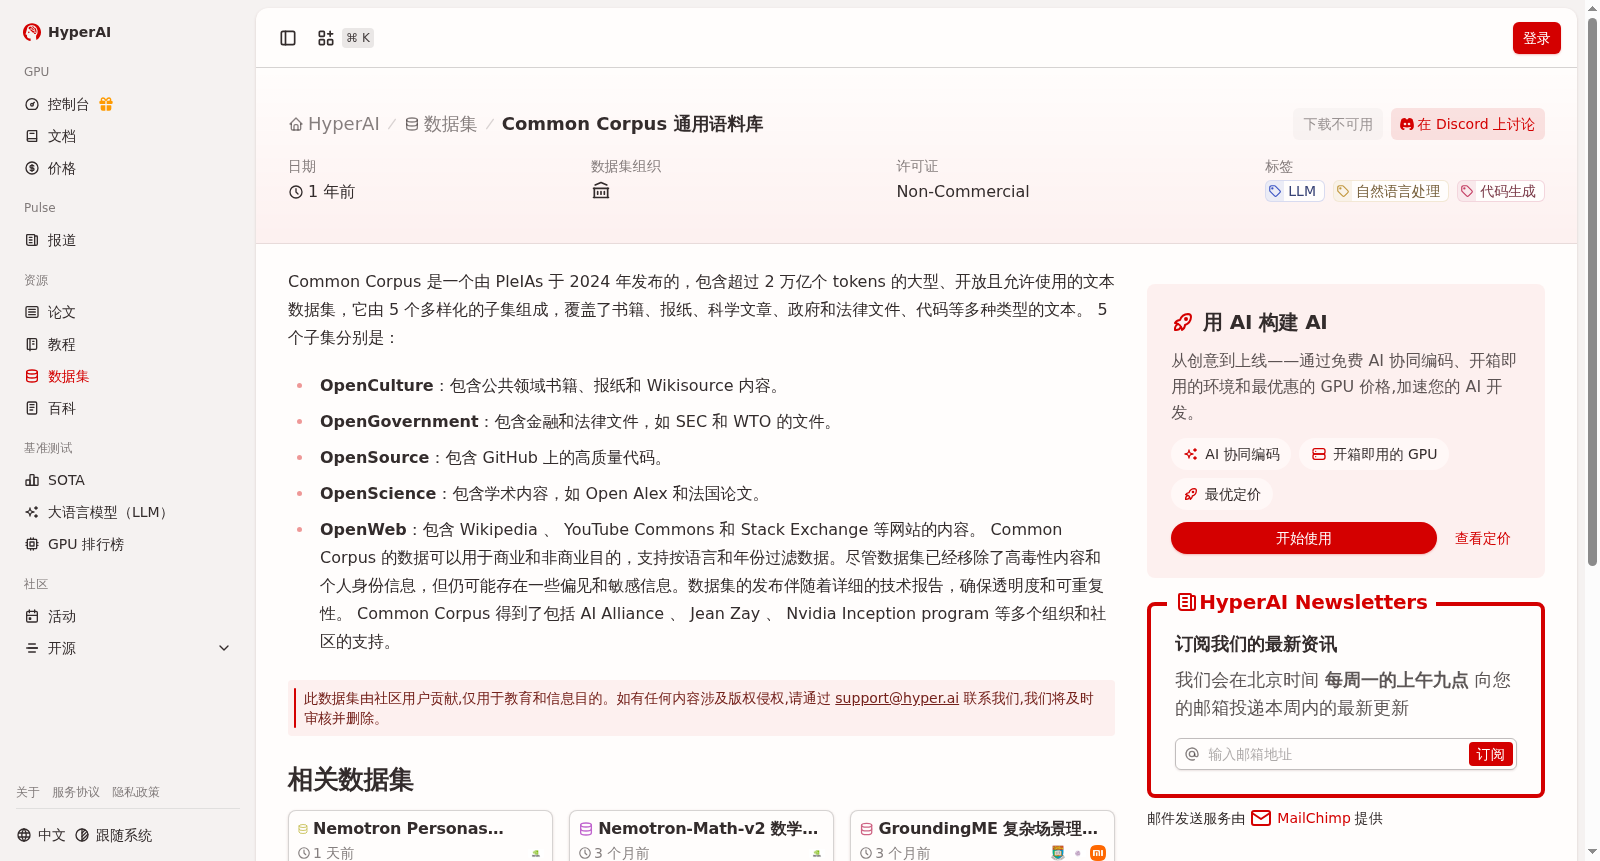Click the 相关数据集 heading
Viewport: 1600px width, 861px height.
coord(351,780)
